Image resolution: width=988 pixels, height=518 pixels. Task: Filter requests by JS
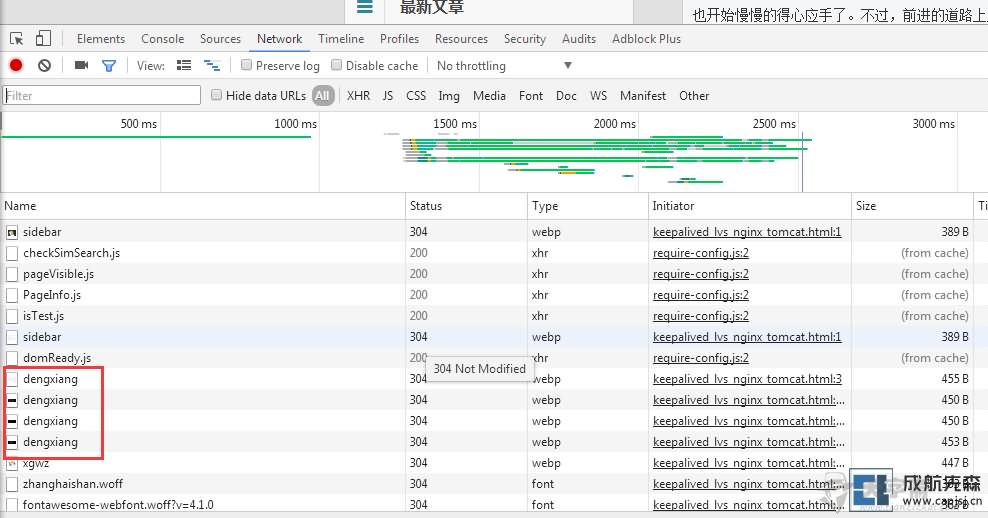coord(388,96)
